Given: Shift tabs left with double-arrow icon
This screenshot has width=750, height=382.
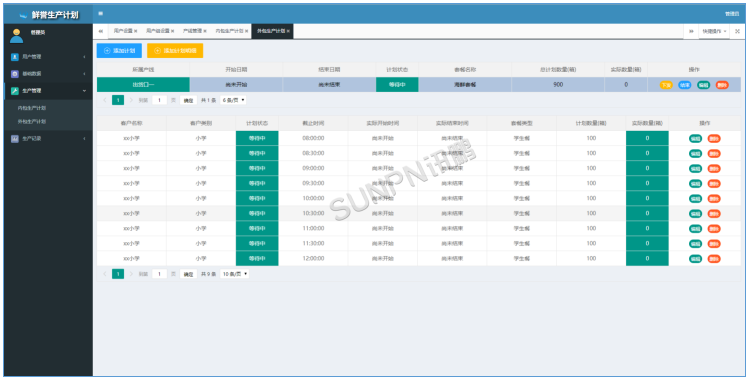Looking at the screenshot, I should pyautogui.click(x=101, y=31).
